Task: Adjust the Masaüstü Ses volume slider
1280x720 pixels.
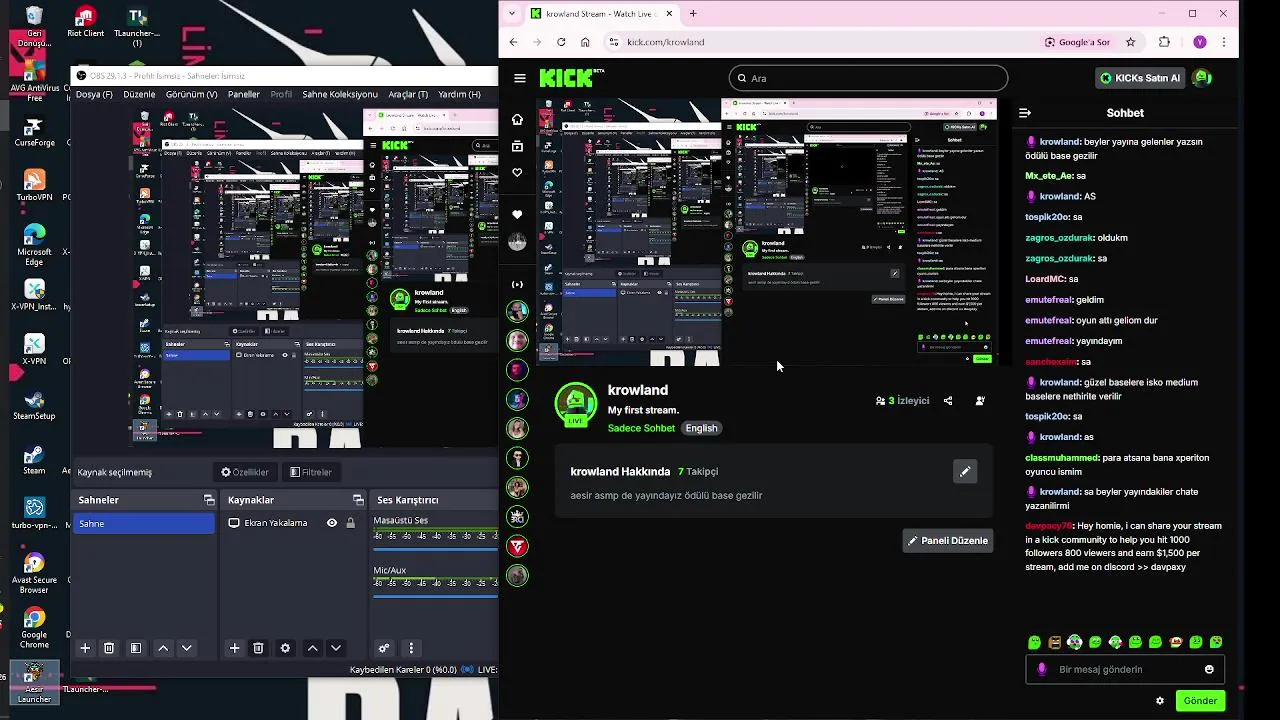Action: point(435,547)
